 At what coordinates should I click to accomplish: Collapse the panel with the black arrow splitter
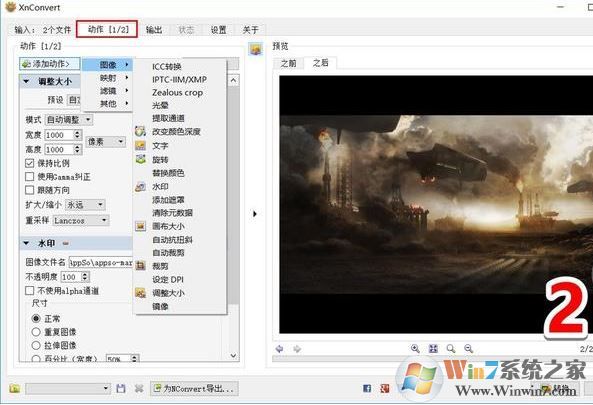[x=255, y=214]
